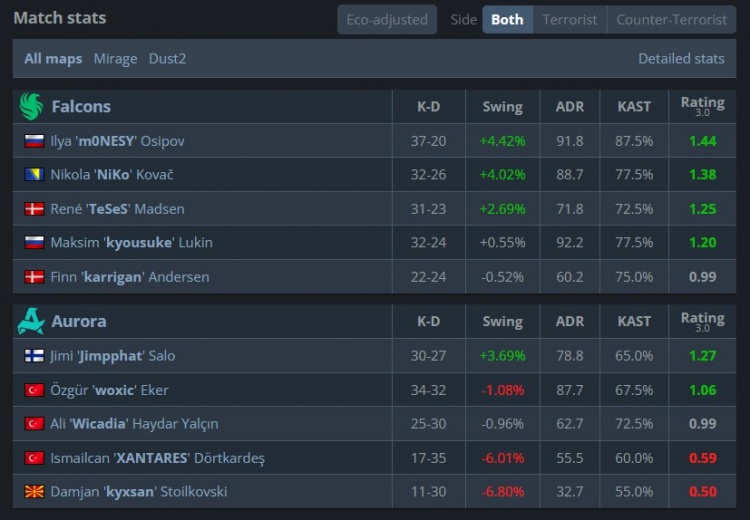
Task: Click the Finnish flag next to Jimpphat
Action: [x=34, y=356]
